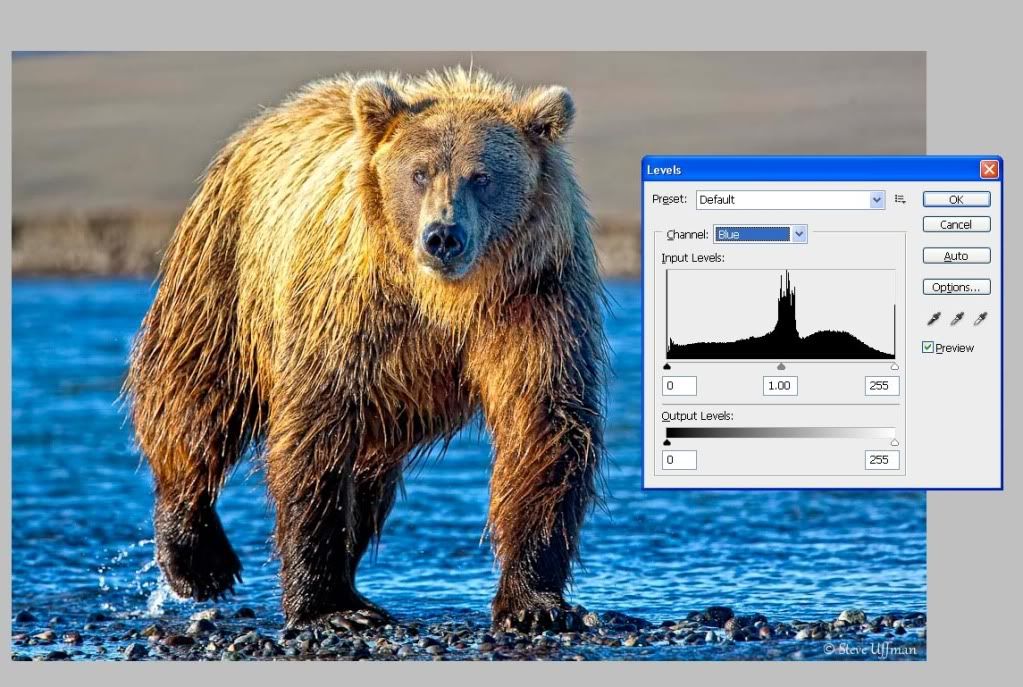Select the gray point eyedropper

click(957, 319)
